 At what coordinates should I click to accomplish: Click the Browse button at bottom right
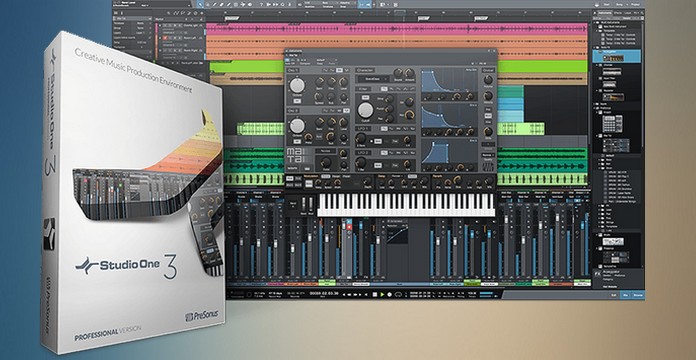[639, 295]
